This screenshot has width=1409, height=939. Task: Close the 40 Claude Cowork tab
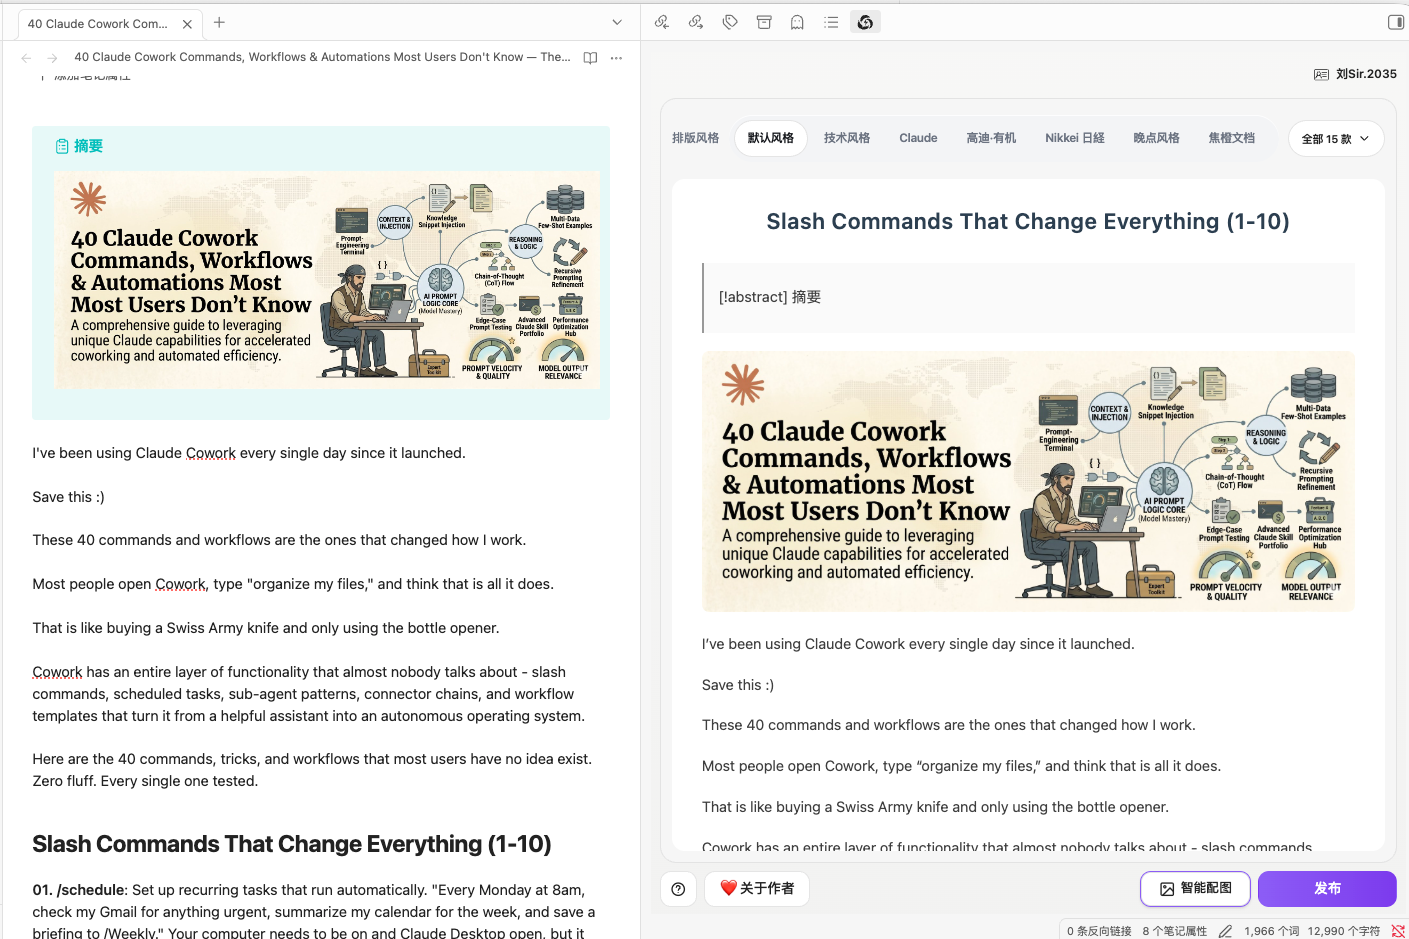(x=187, y=24)
